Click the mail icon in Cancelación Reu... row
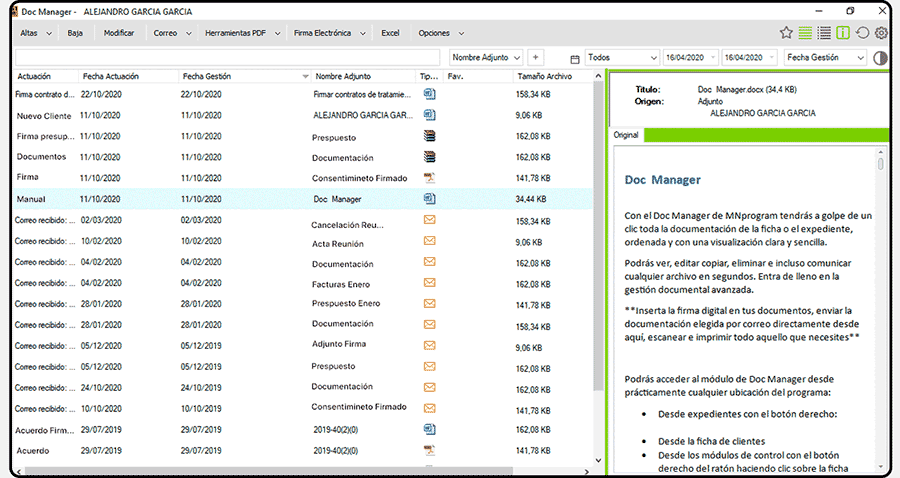 [x=429, y=220]
